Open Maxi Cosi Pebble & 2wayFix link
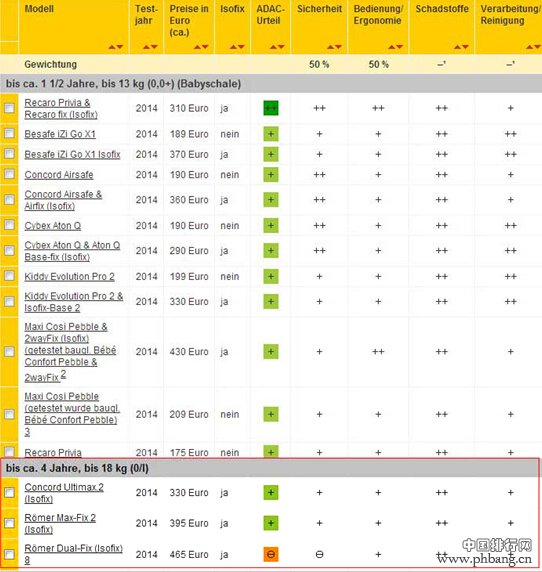Image resolution: width=542 pixels, height=572 pixels. click(x=70, y=352)
